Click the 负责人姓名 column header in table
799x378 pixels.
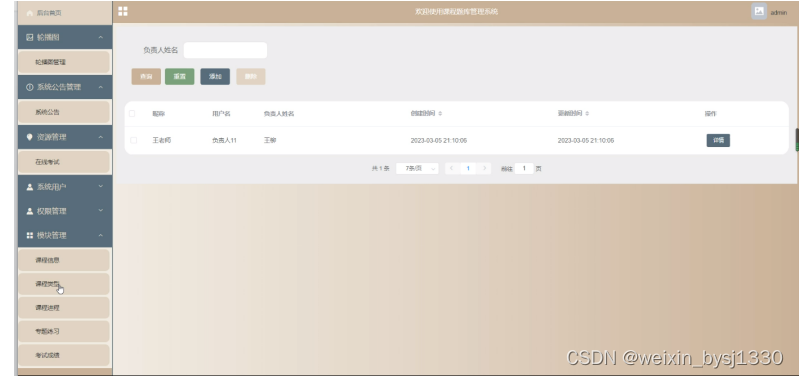click(279, 114)
